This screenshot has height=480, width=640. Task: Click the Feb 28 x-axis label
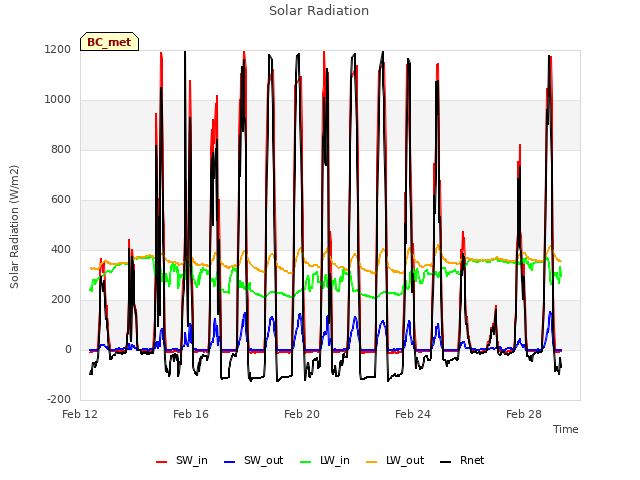(x=524, y=414)
